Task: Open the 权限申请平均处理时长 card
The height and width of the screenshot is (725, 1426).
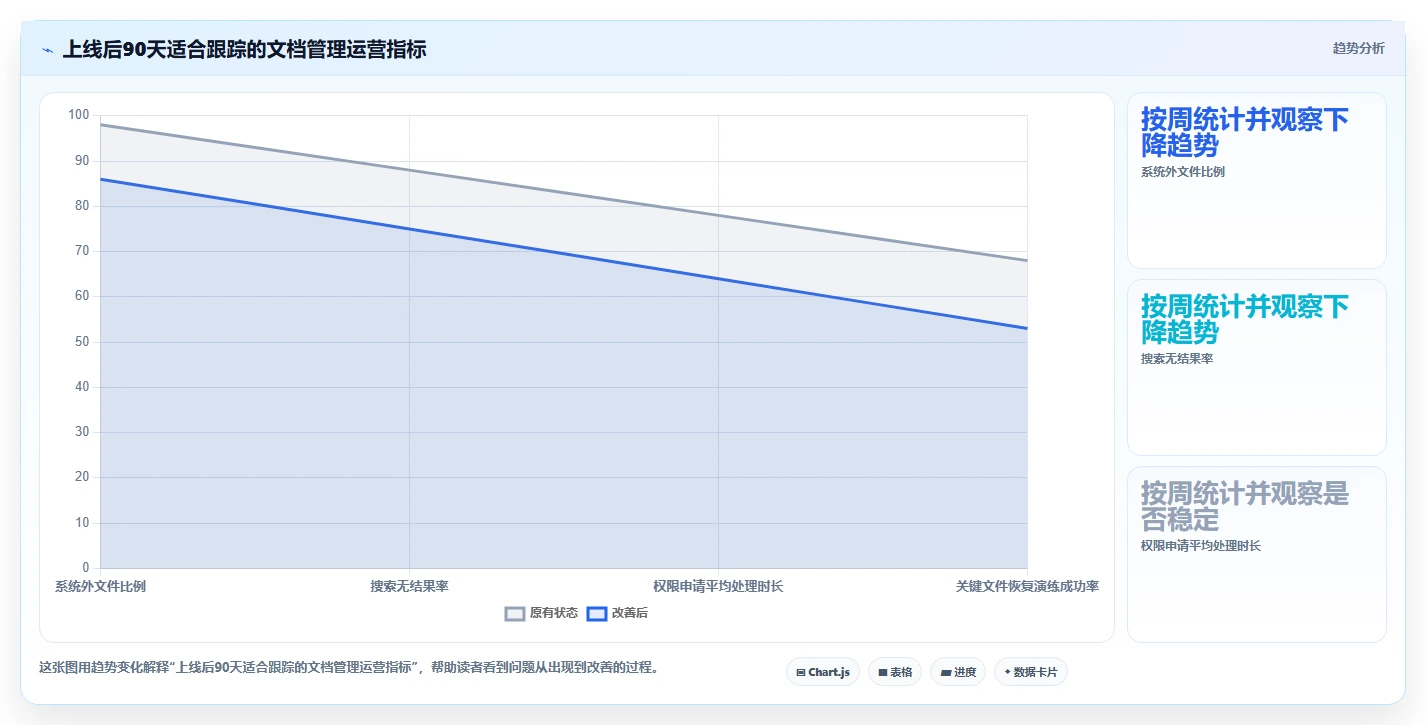Action: click(1257, 555)
